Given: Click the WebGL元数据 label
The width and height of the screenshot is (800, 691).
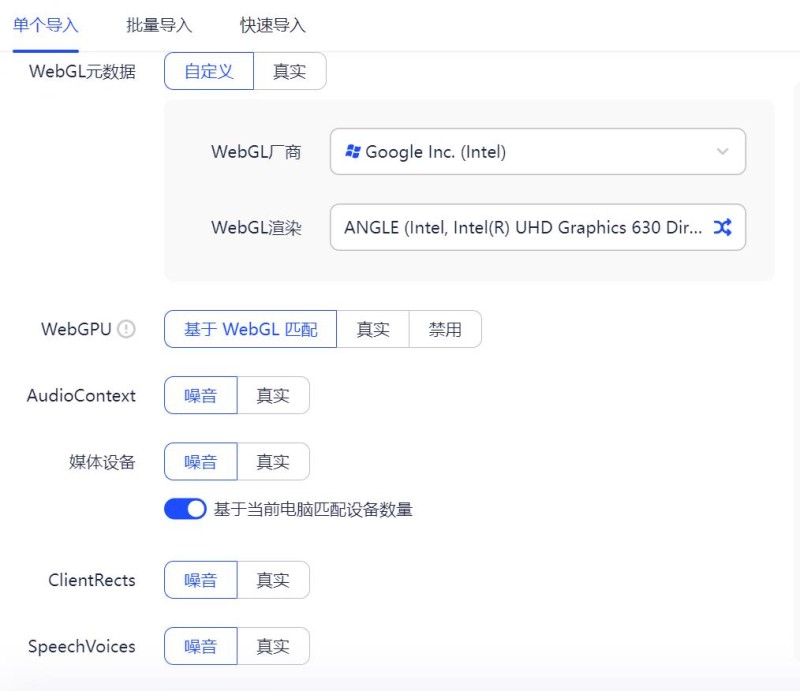Looking at the screenshot, I should 82,71.
